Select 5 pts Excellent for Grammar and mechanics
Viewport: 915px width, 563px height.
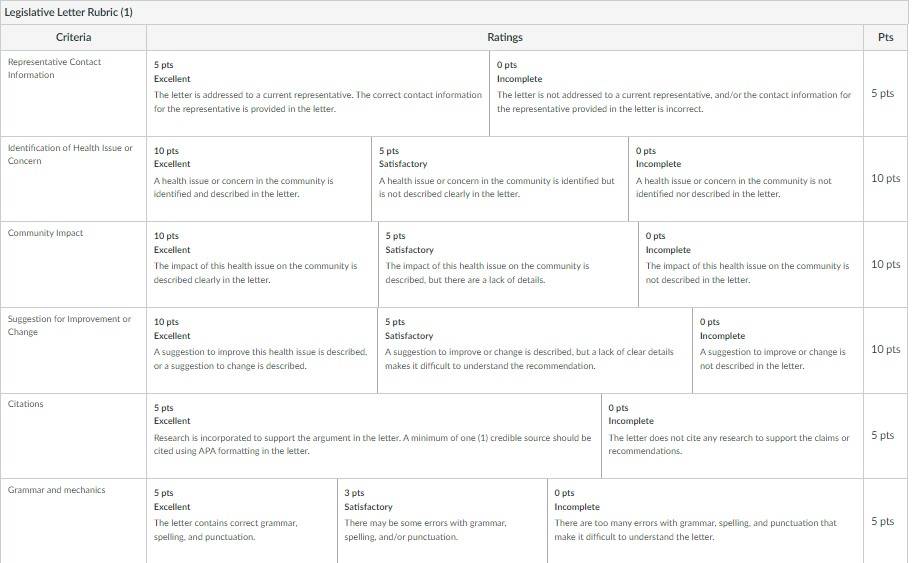click(242, 520)
